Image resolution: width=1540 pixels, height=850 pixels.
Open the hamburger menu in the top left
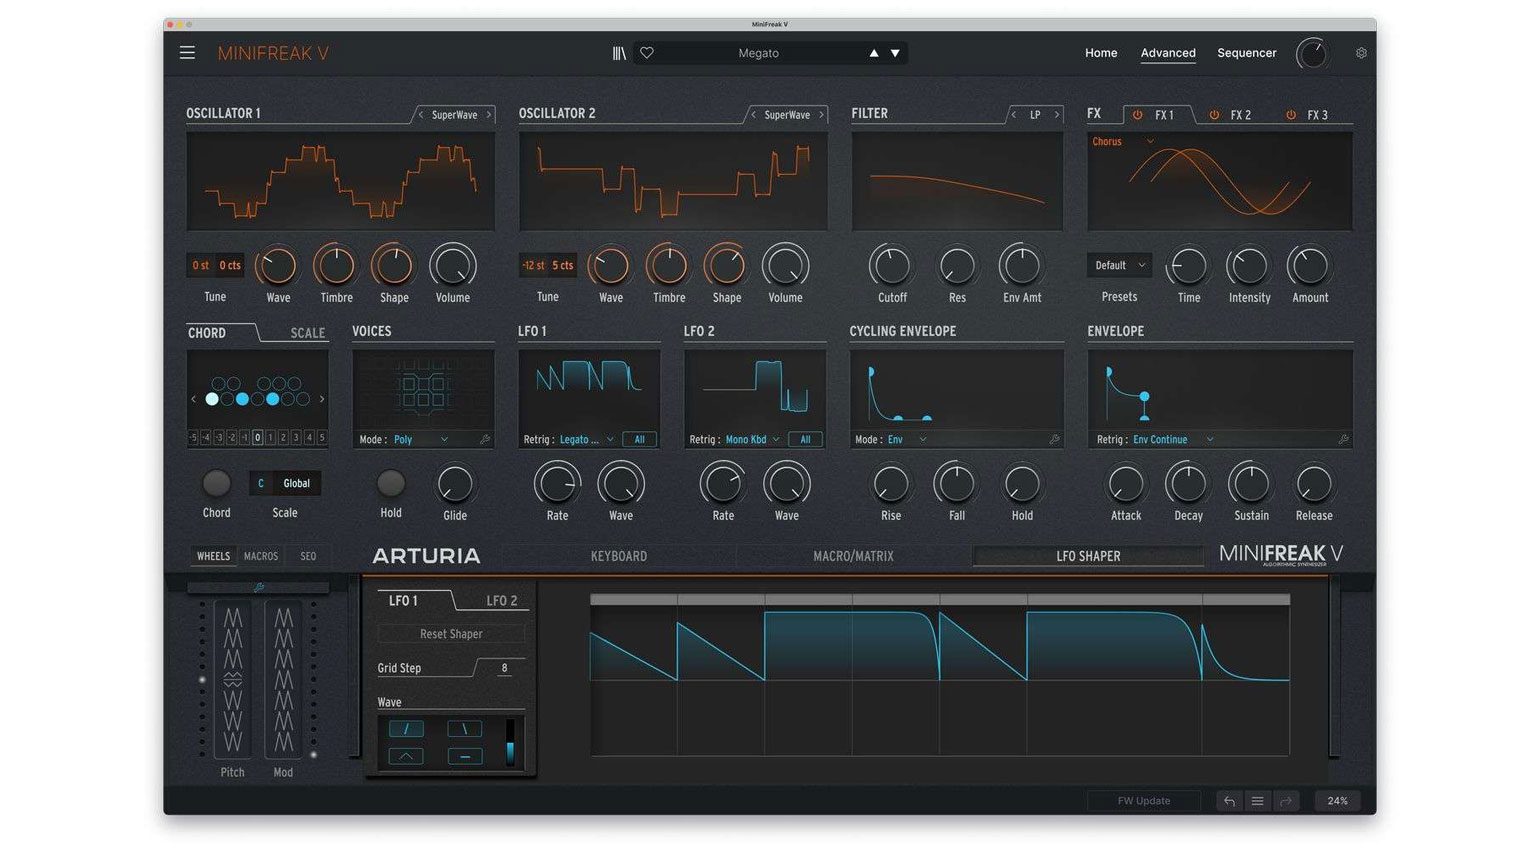pos(187,52)
